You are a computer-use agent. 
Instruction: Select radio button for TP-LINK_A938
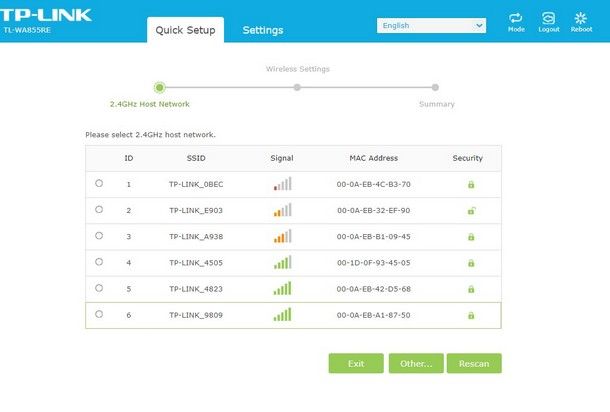(99, 235)
